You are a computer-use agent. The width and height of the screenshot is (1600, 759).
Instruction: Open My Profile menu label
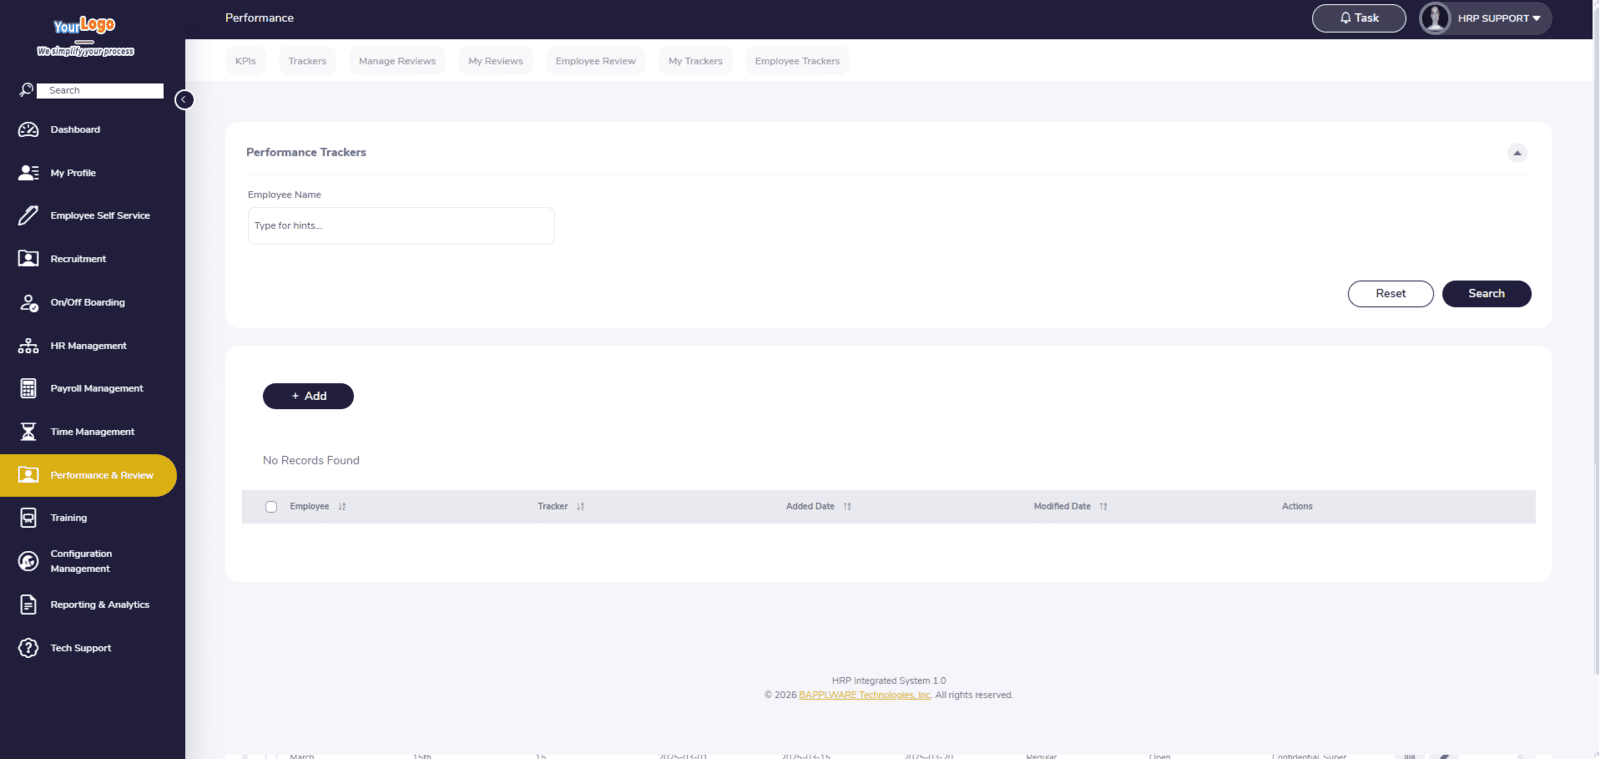coord(73,173)
